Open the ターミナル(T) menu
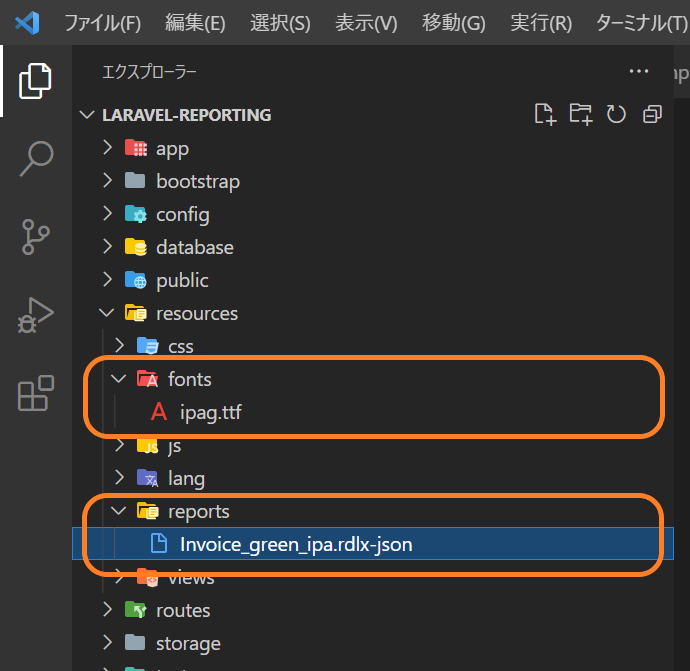Image resolution: width=690 pixels, height=671 pixels. tap(642, 23)
